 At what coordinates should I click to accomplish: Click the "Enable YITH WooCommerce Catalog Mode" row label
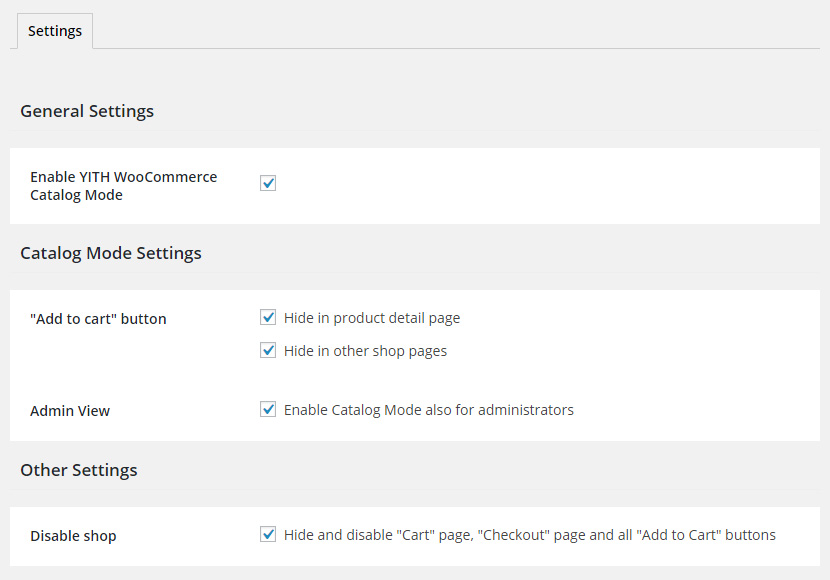point(123,186)
